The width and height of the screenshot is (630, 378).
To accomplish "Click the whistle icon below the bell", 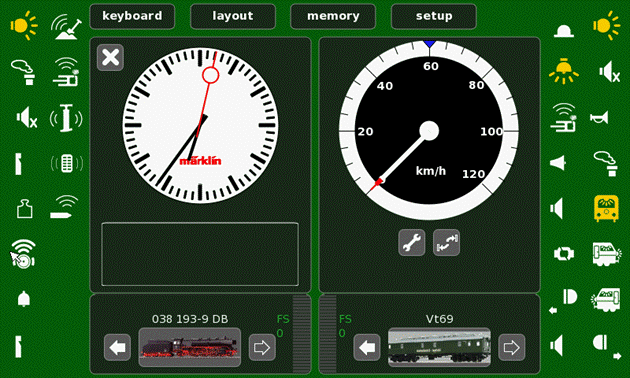I will click(18, 347).
